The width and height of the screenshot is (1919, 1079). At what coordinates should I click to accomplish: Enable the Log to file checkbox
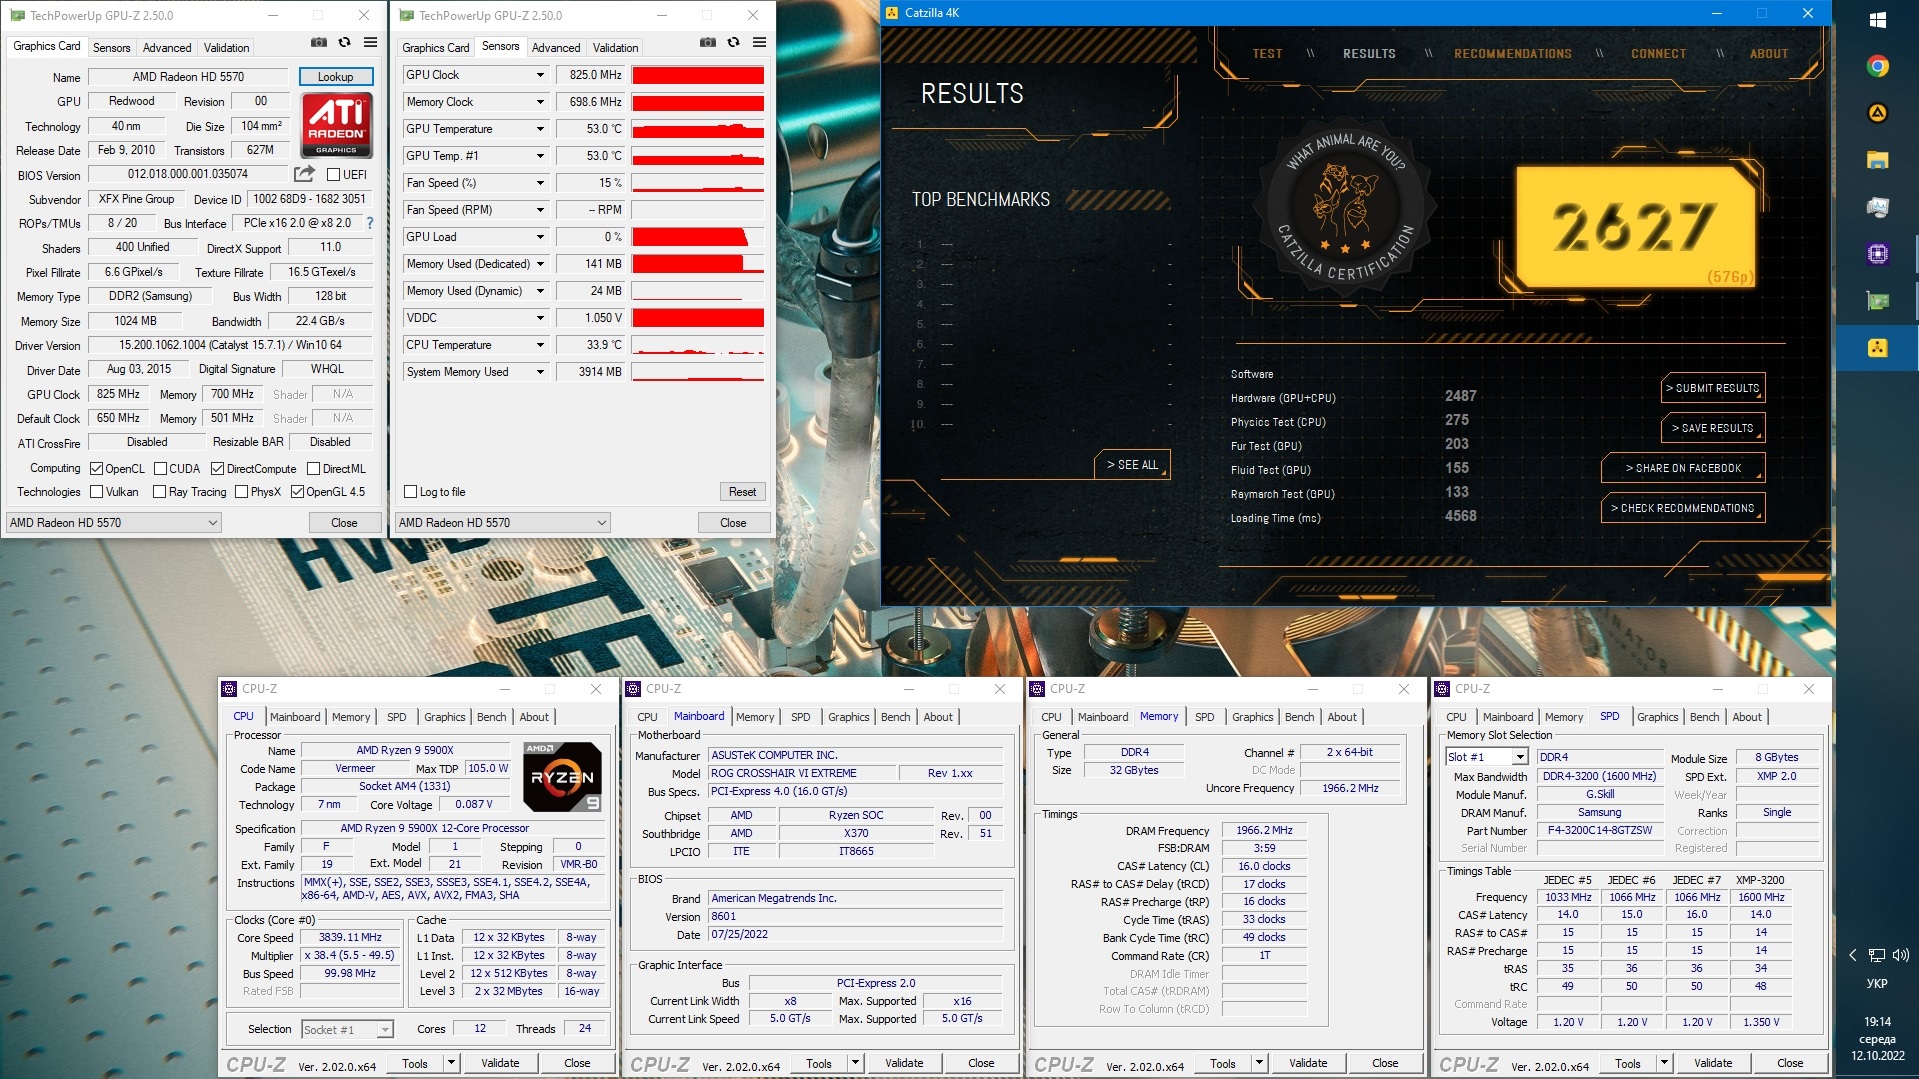pos(410,492)
